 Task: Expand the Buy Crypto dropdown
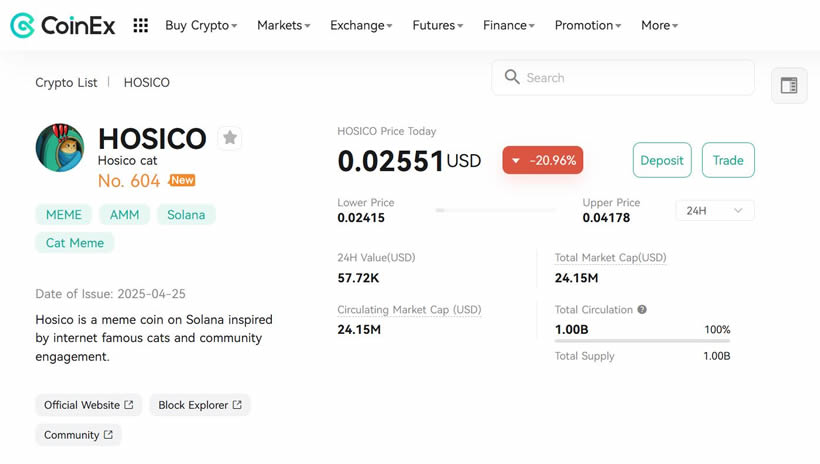coord(201,26)
